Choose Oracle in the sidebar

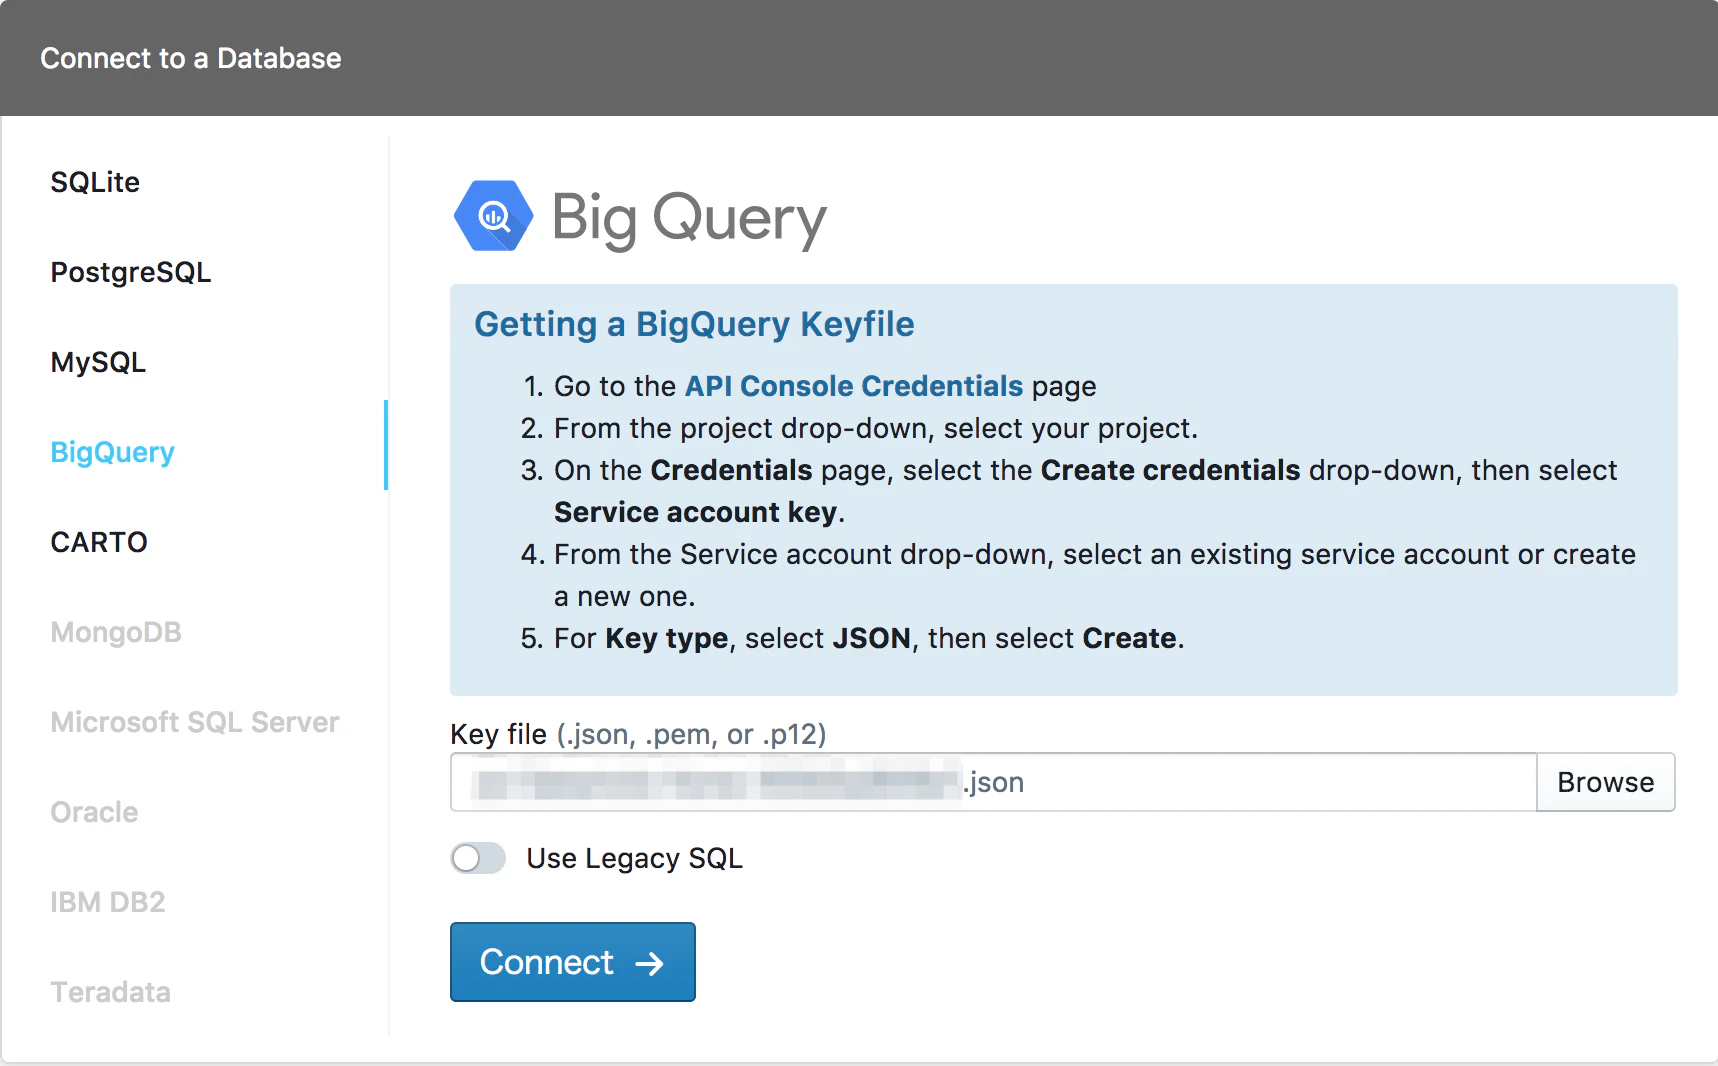coord(94,812)
